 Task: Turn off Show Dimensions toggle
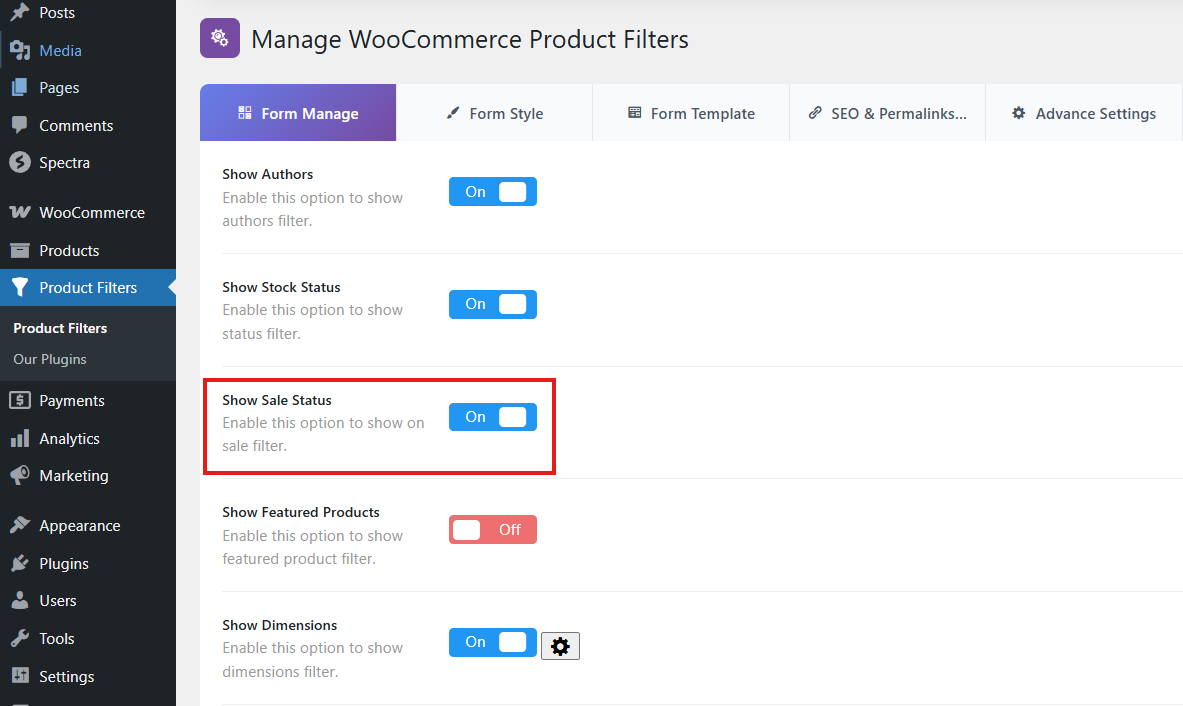[493, 642]
